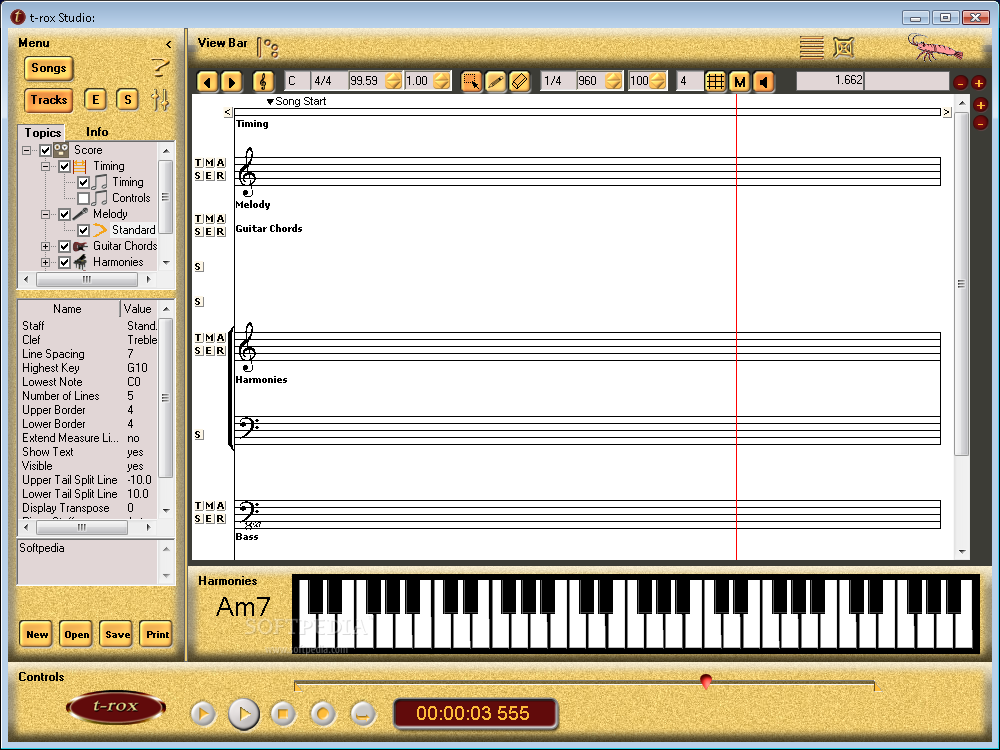The width and height of the screenshot is (1000, 750).
Task: Click the 4/4 time signature field
Action: tap(328, 81)
